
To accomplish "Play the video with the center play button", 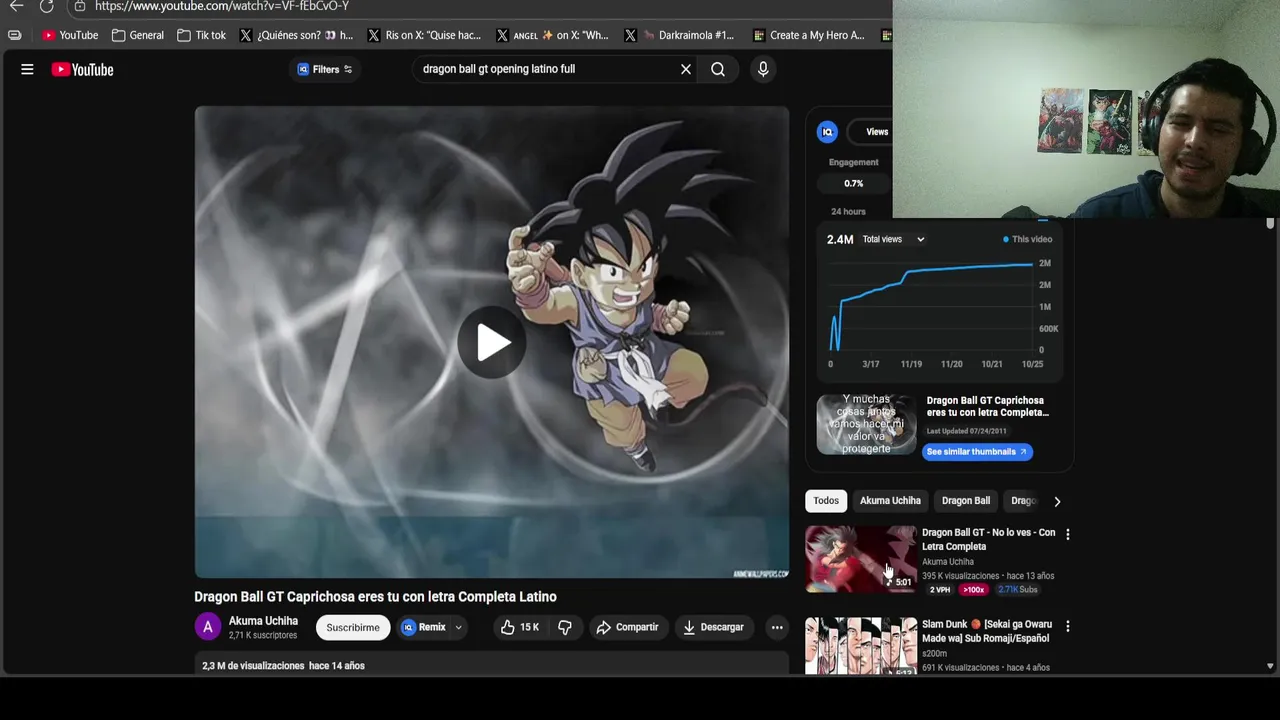I will tap(491, 342).
